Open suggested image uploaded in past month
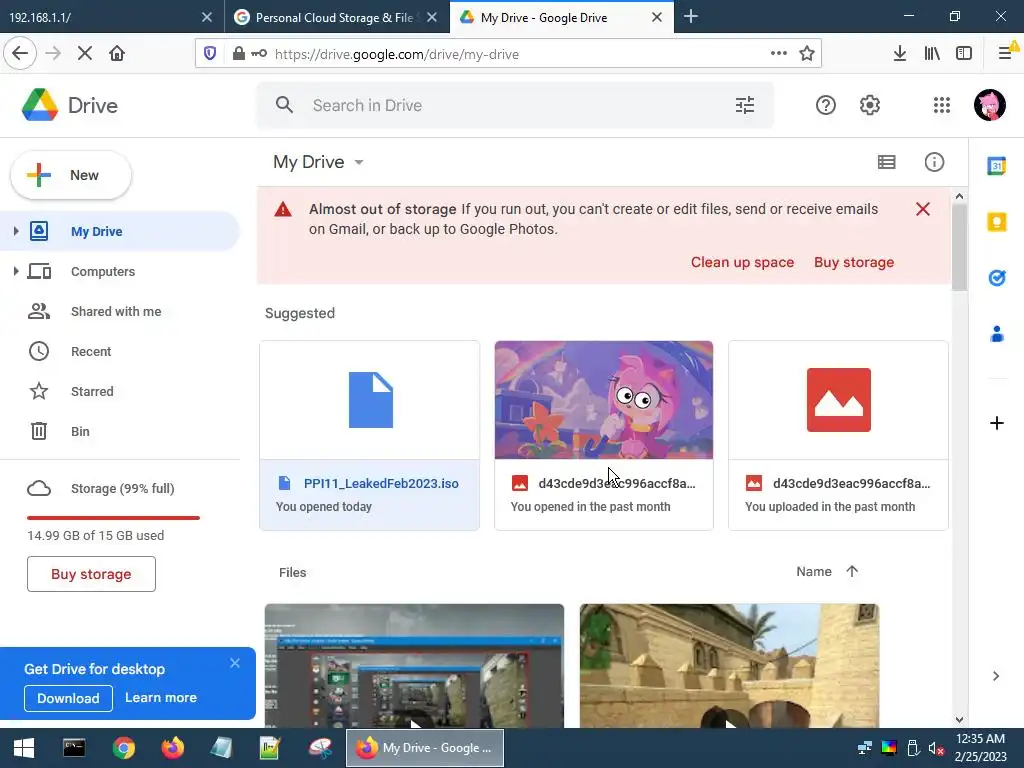 pyautogui.click(x=838, y=435)
